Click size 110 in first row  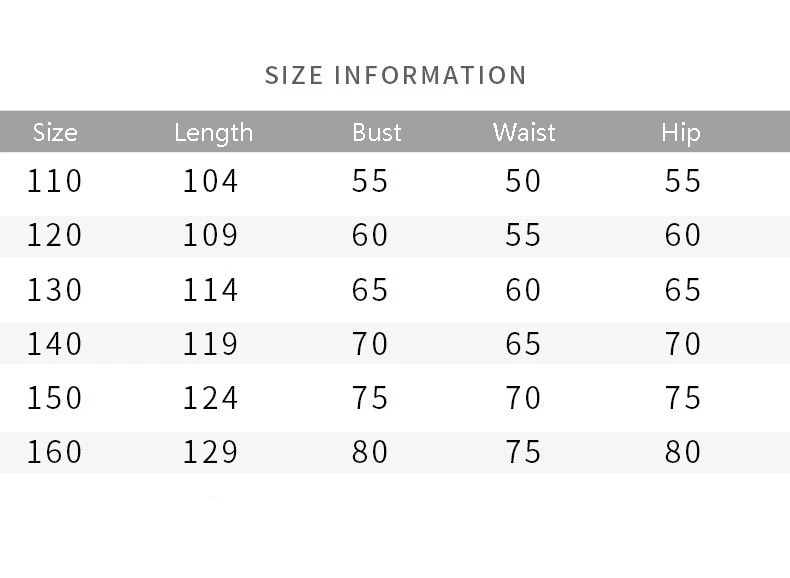click(54, 180)
